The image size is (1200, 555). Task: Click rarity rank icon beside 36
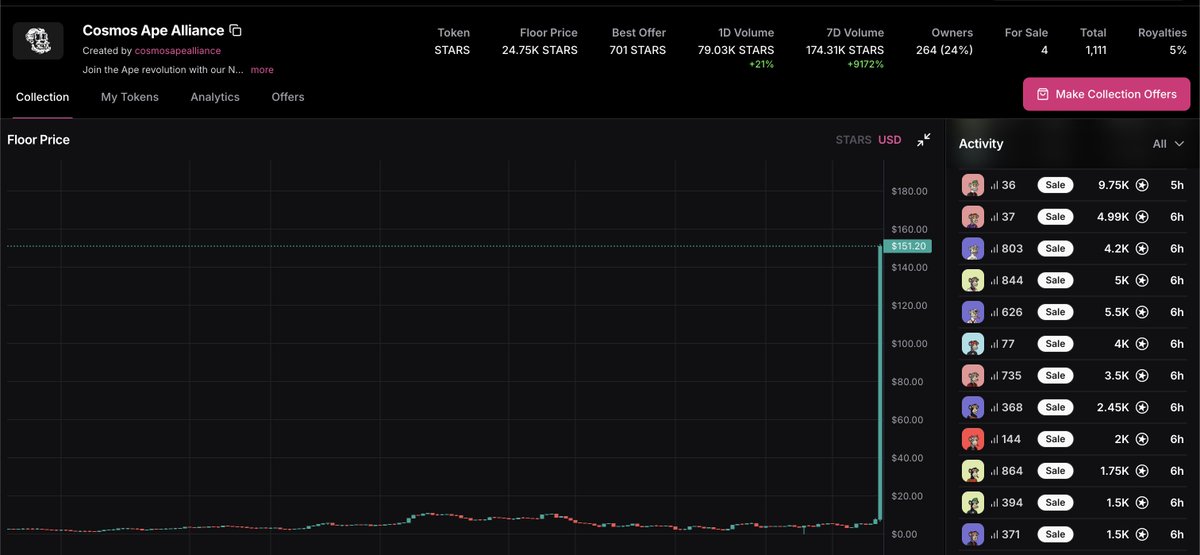pos(995,185)
